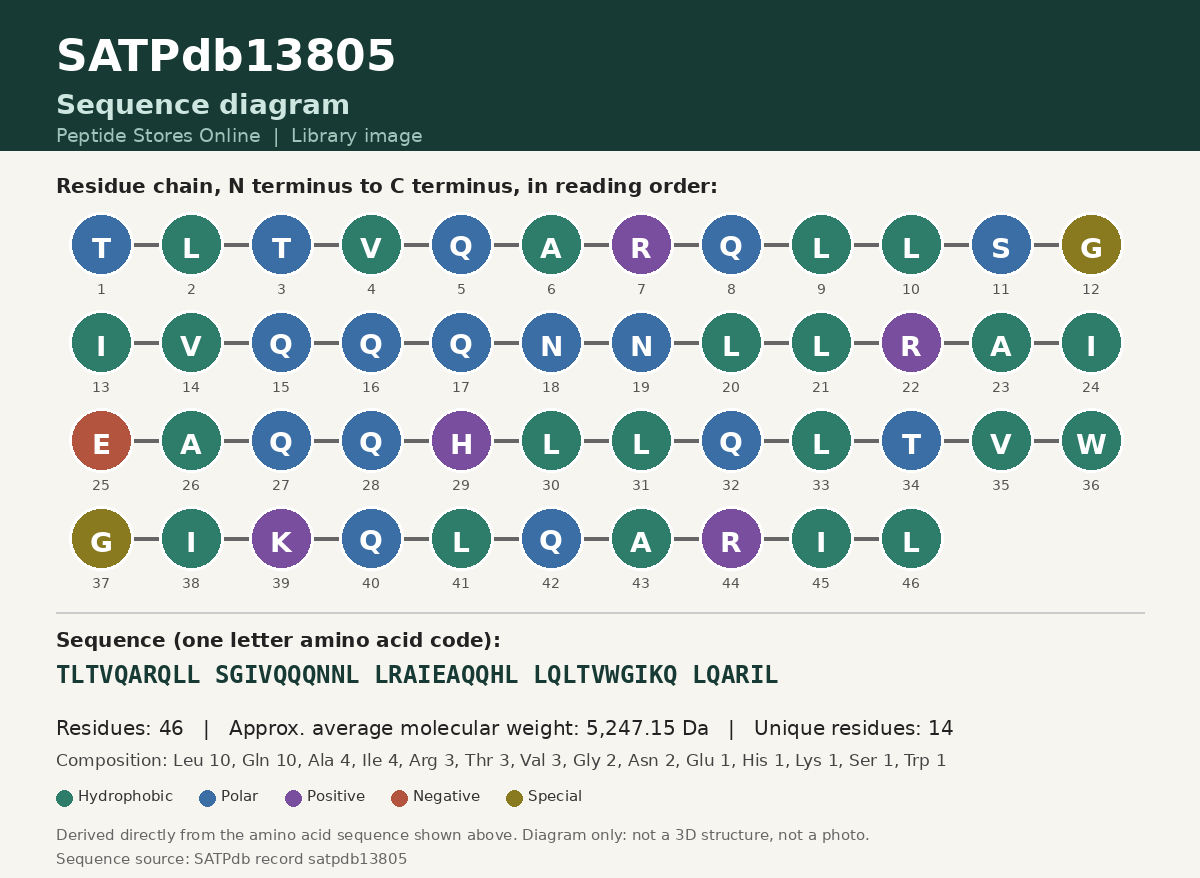Select the final L residue at position 46
The image size is (1200, 878).
(911, 539)
